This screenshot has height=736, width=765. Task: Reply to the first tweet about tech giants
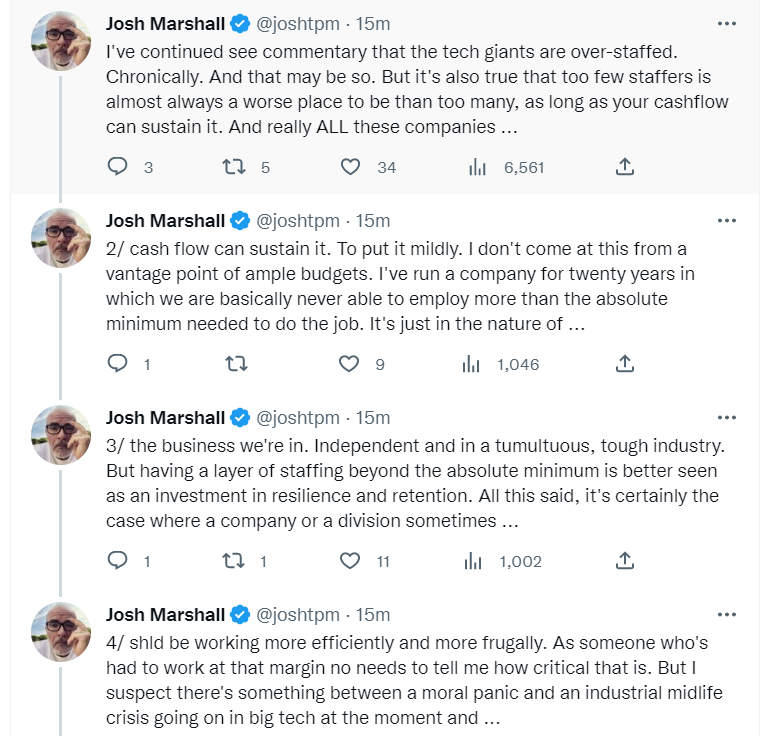pyautogui.click(x=119, y=167)
